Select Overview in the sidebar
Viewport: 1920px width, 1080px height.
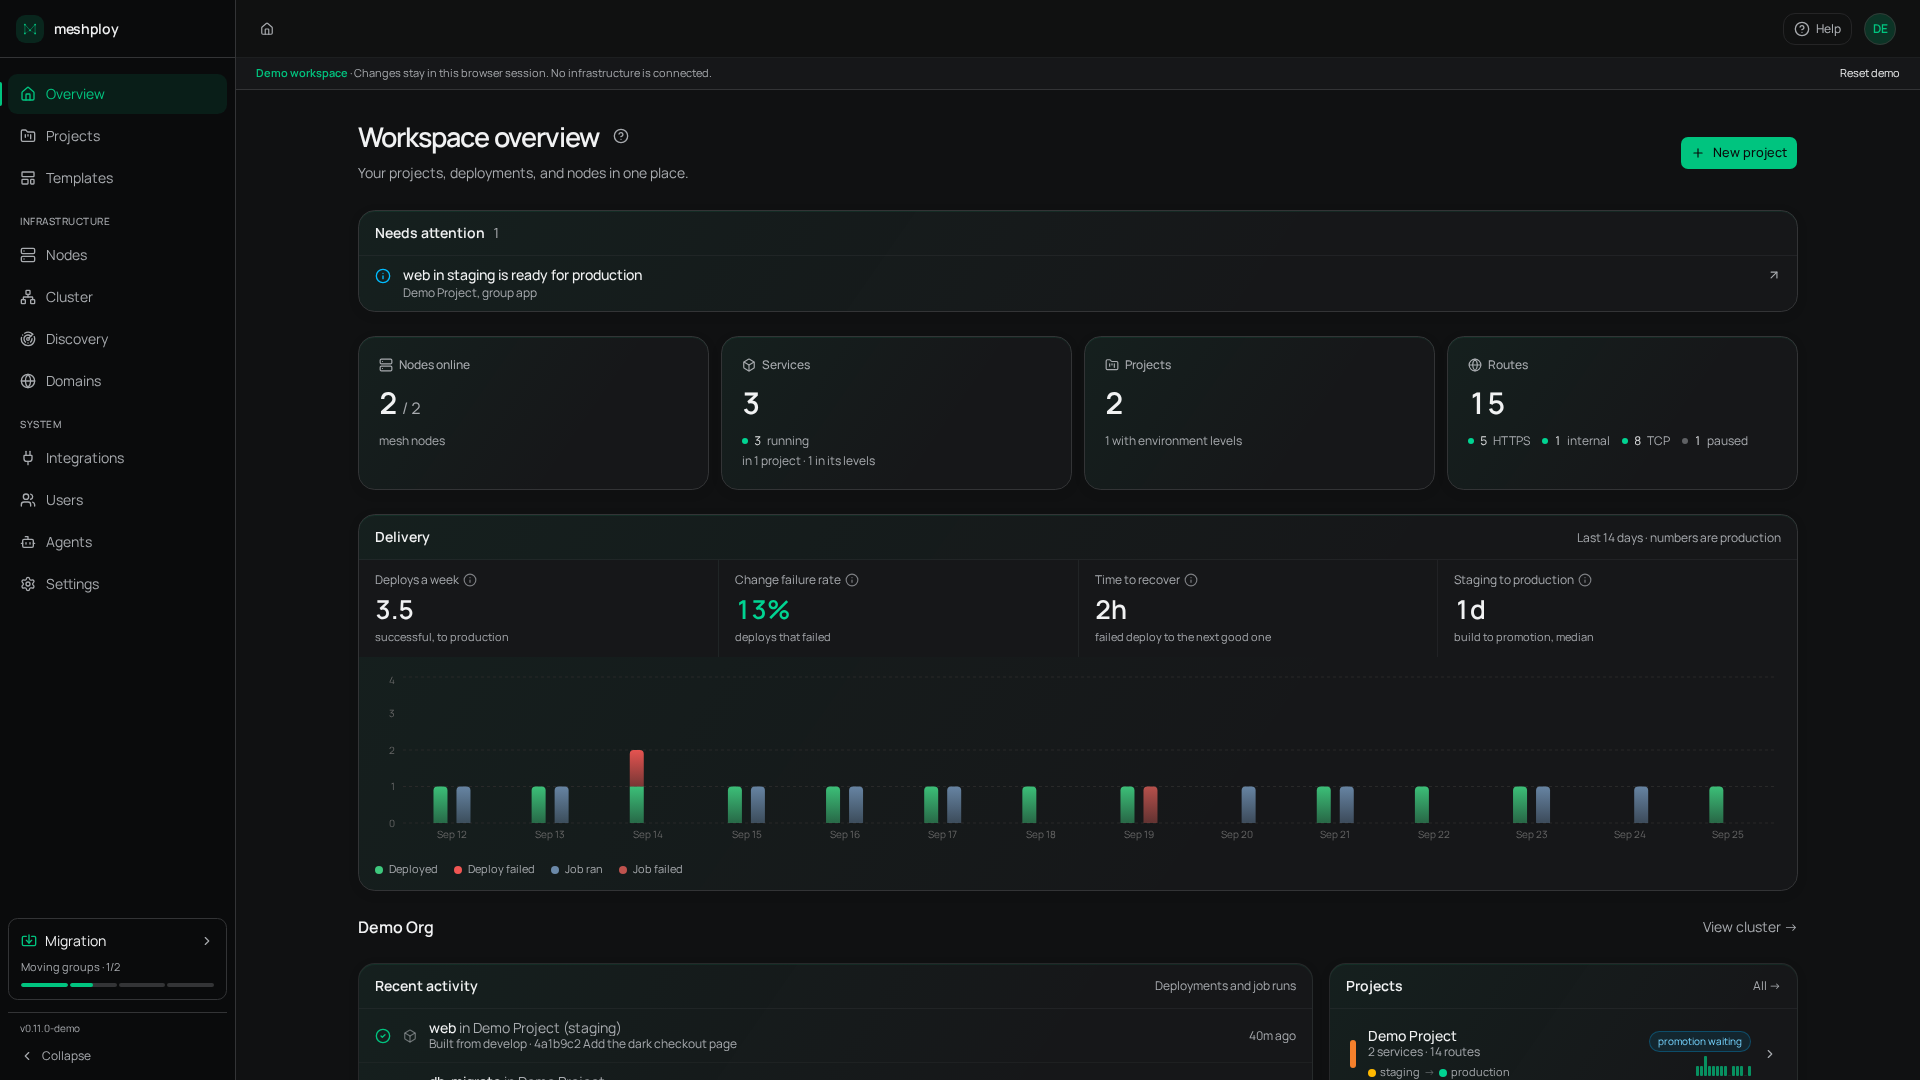tap(118, 94)
